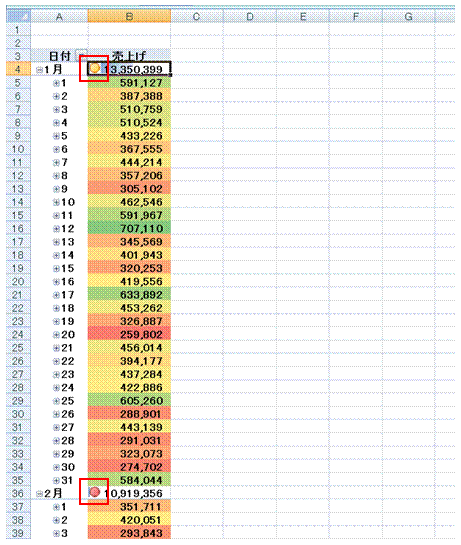
Task: Click the dark green cell 707,110
Action: pyautogui.click(x=129, y=228)
